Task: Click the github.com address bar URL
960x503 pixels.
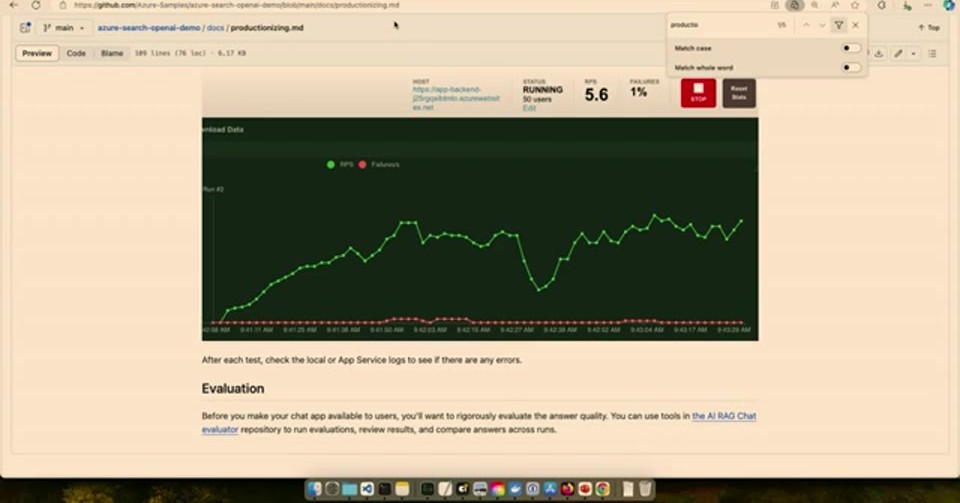Action: 236,5
